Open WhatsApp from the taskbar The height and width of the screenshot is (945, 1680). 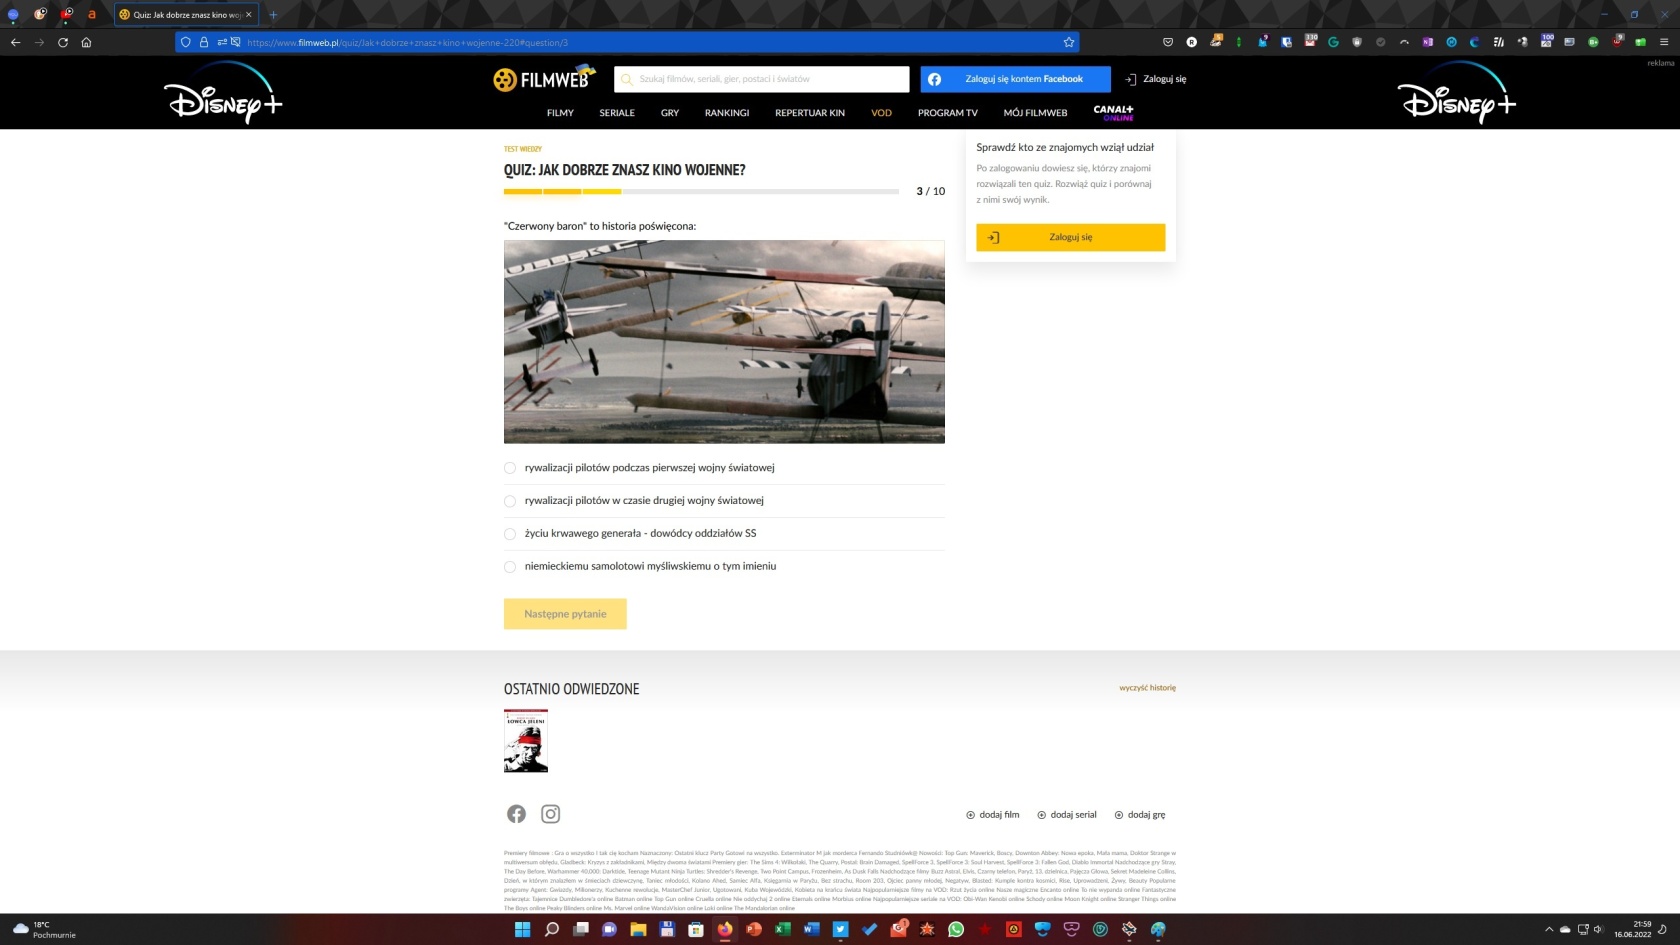[x=956, y=929]
